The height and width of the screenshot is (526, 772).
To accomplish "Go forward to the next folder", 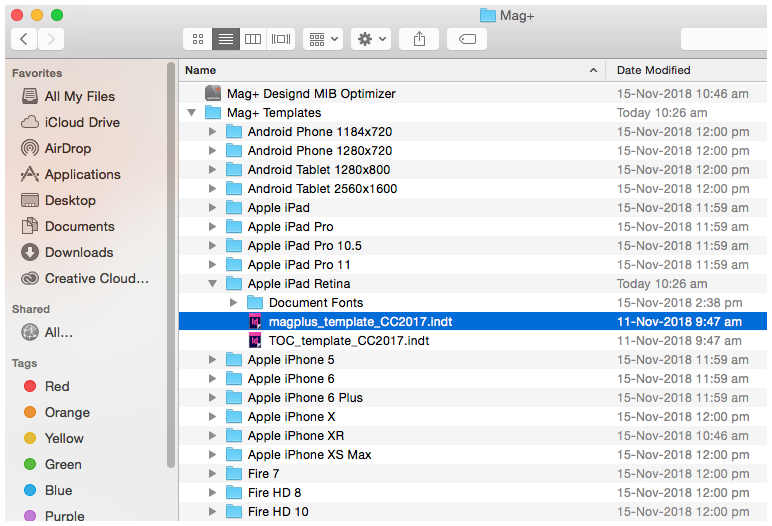I will (x=51, y=39).
